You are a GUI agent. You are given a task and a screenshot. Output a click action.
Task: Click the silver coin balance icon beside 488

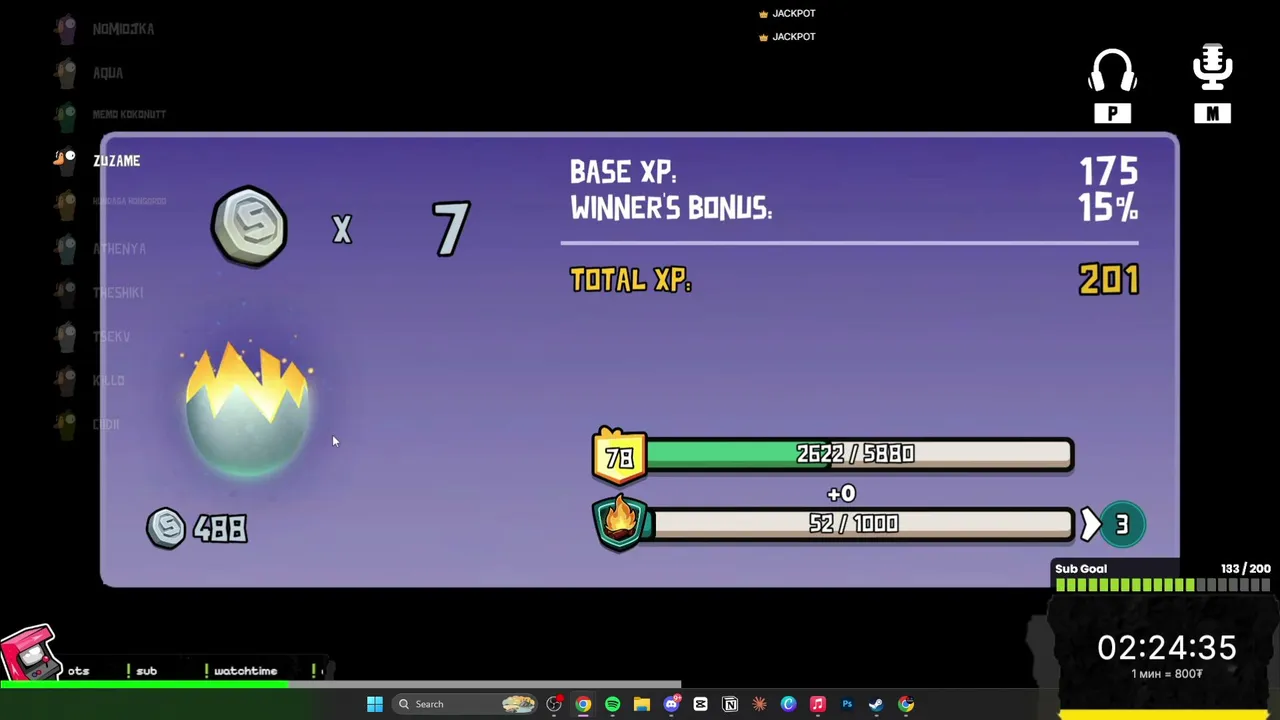tap(166, 527)
